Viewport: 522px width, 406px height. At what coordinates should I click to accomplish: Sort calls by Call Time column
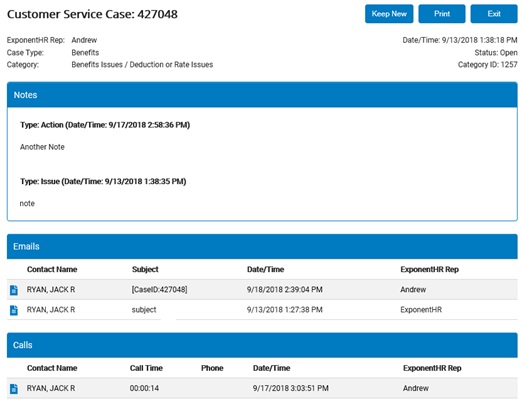146,368
